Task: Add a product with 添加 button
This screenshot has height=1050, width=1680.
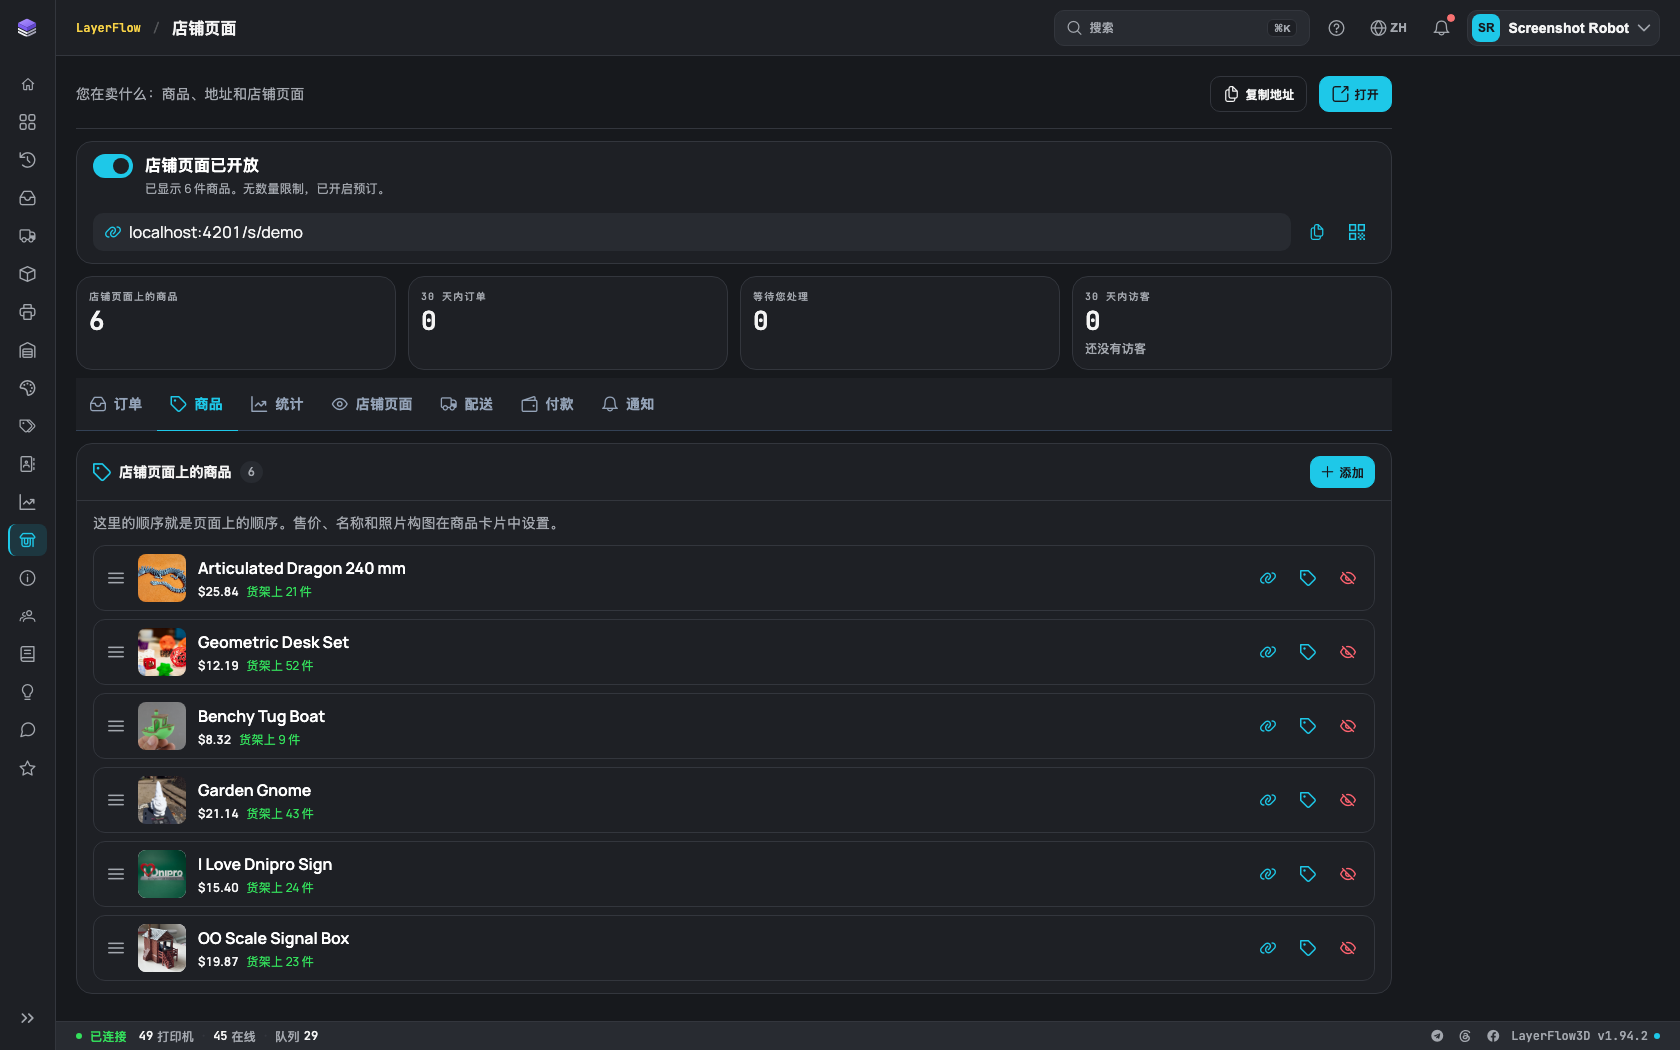Action: coord(1342,472)
